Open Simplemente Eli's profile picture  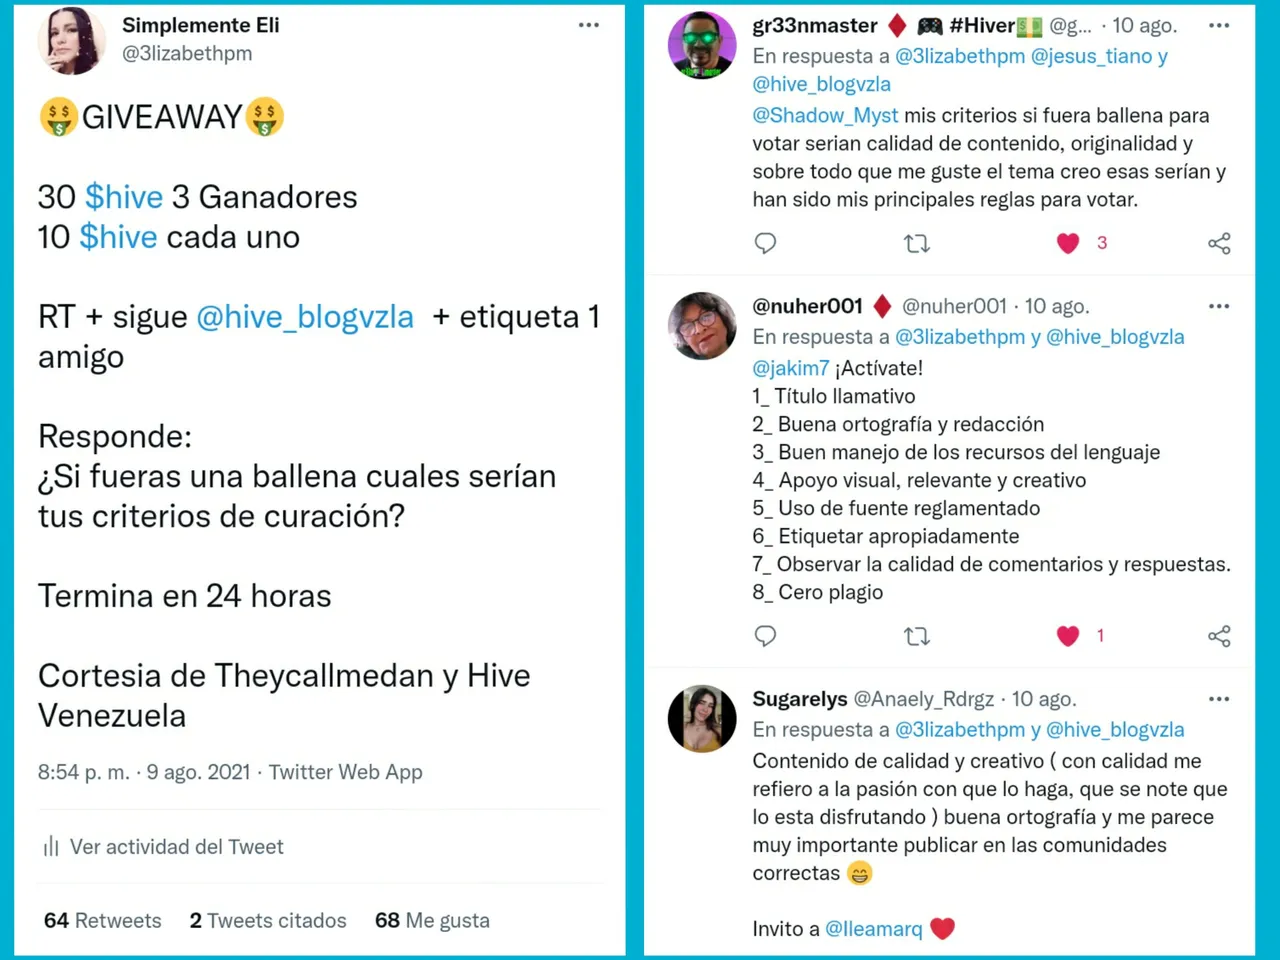(x=72, y=42)
